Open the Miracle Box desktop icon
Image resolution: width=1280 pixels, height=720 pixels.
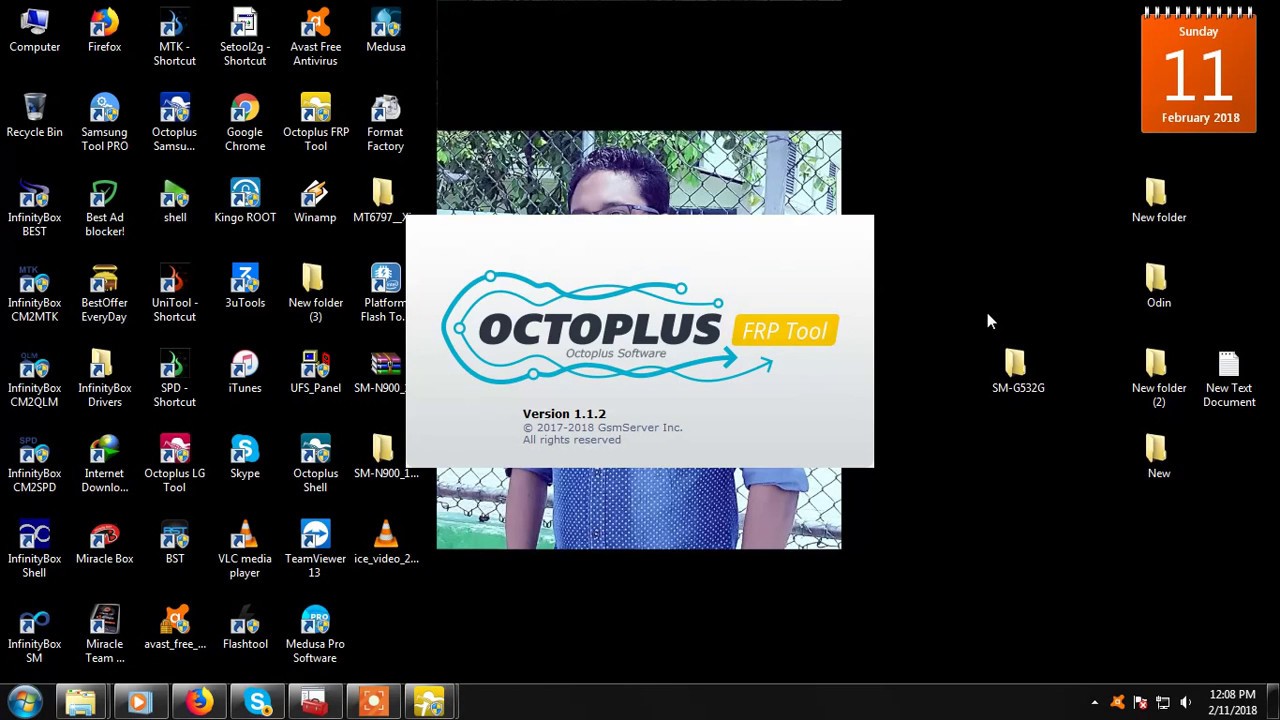[104, 542]
